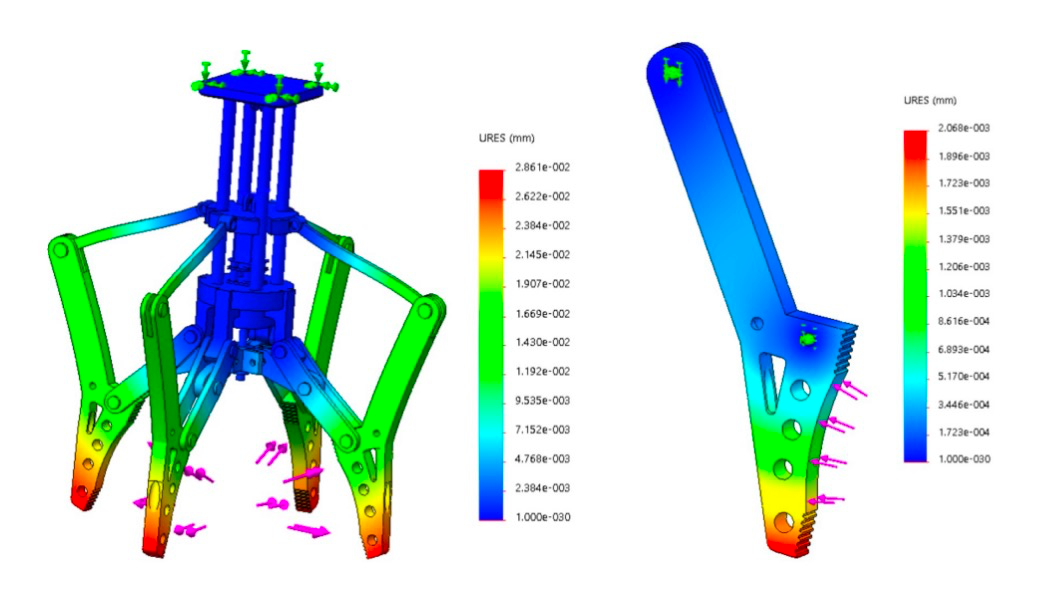Image resolution: width=1042 pixels, height=598 pixels.
Task: Select the green fixture symbol on the single arm's pivot hole
Action: 670,70
